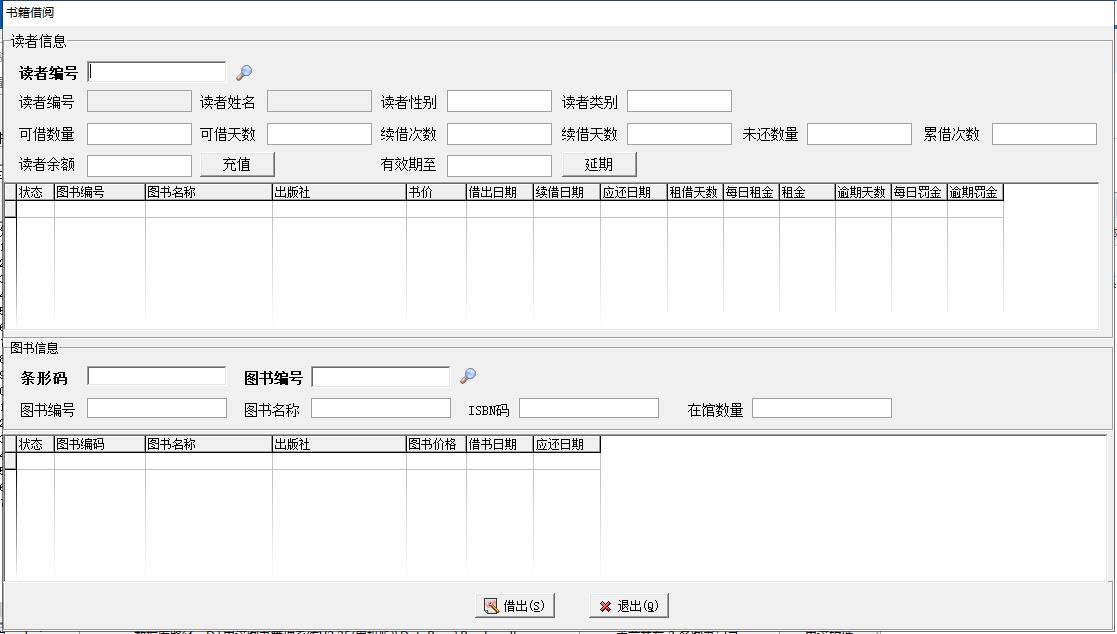Click the 每日租金 column header

pos(751,192)
